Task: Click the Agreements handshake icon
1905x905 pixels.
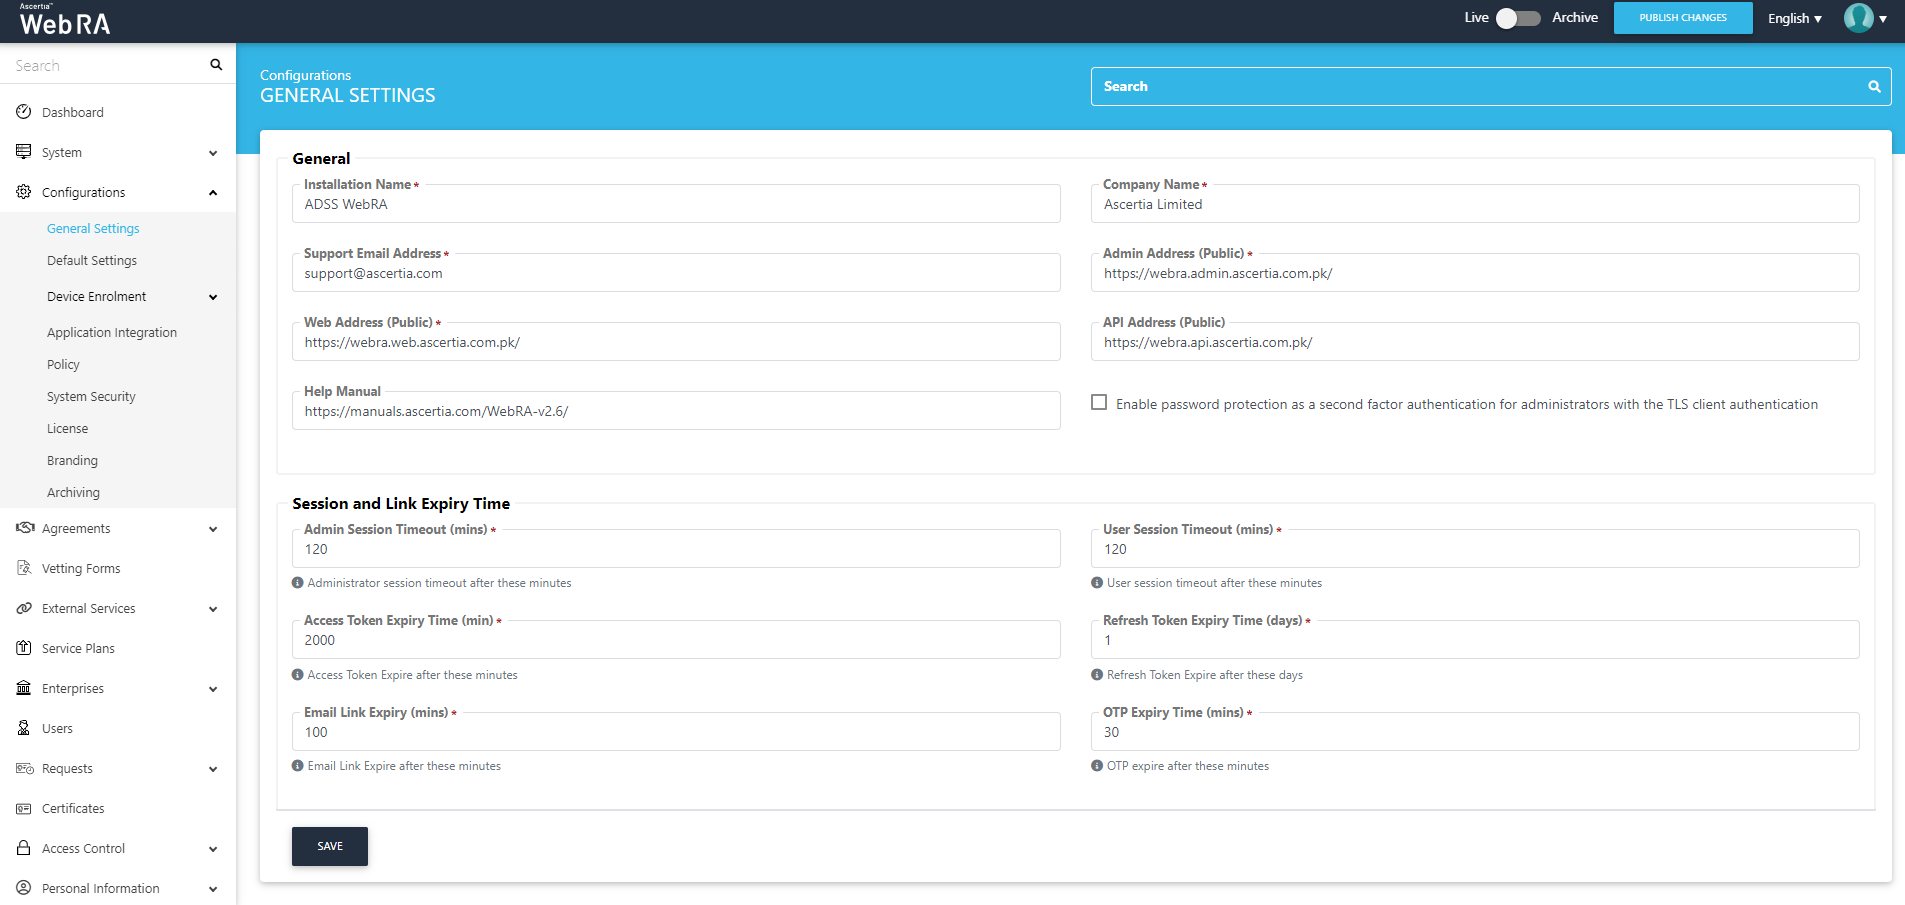Action: tap(25, 528)
